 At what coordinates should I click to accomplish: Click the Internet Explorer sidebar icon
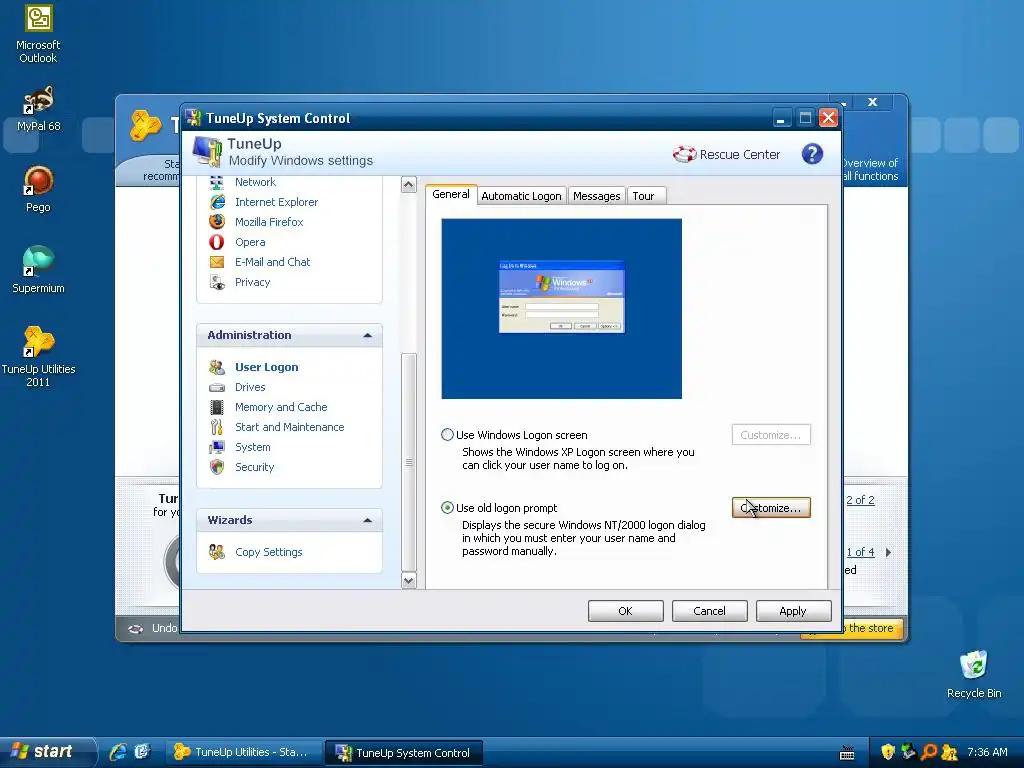coord(217,202)
